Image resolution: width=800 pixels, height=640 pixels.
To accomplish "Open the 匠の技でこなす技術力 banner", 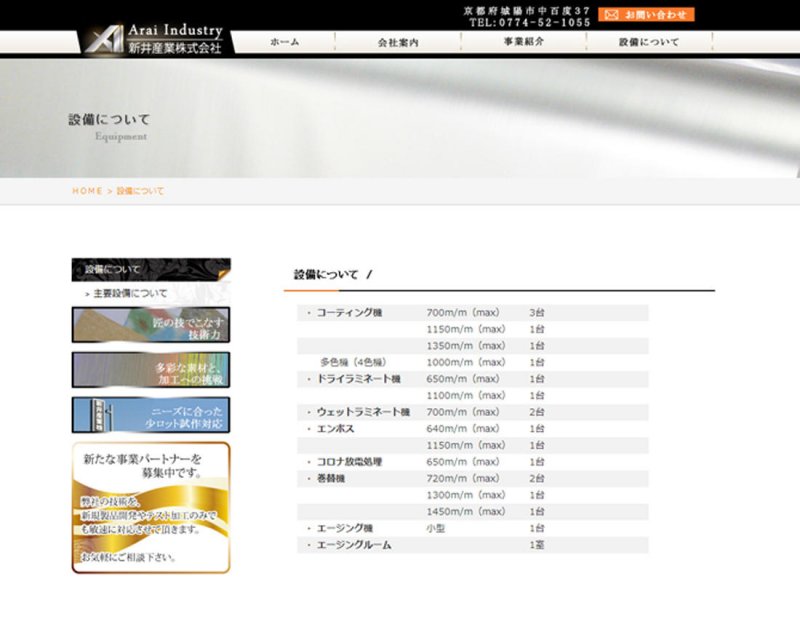I will 150,325.
